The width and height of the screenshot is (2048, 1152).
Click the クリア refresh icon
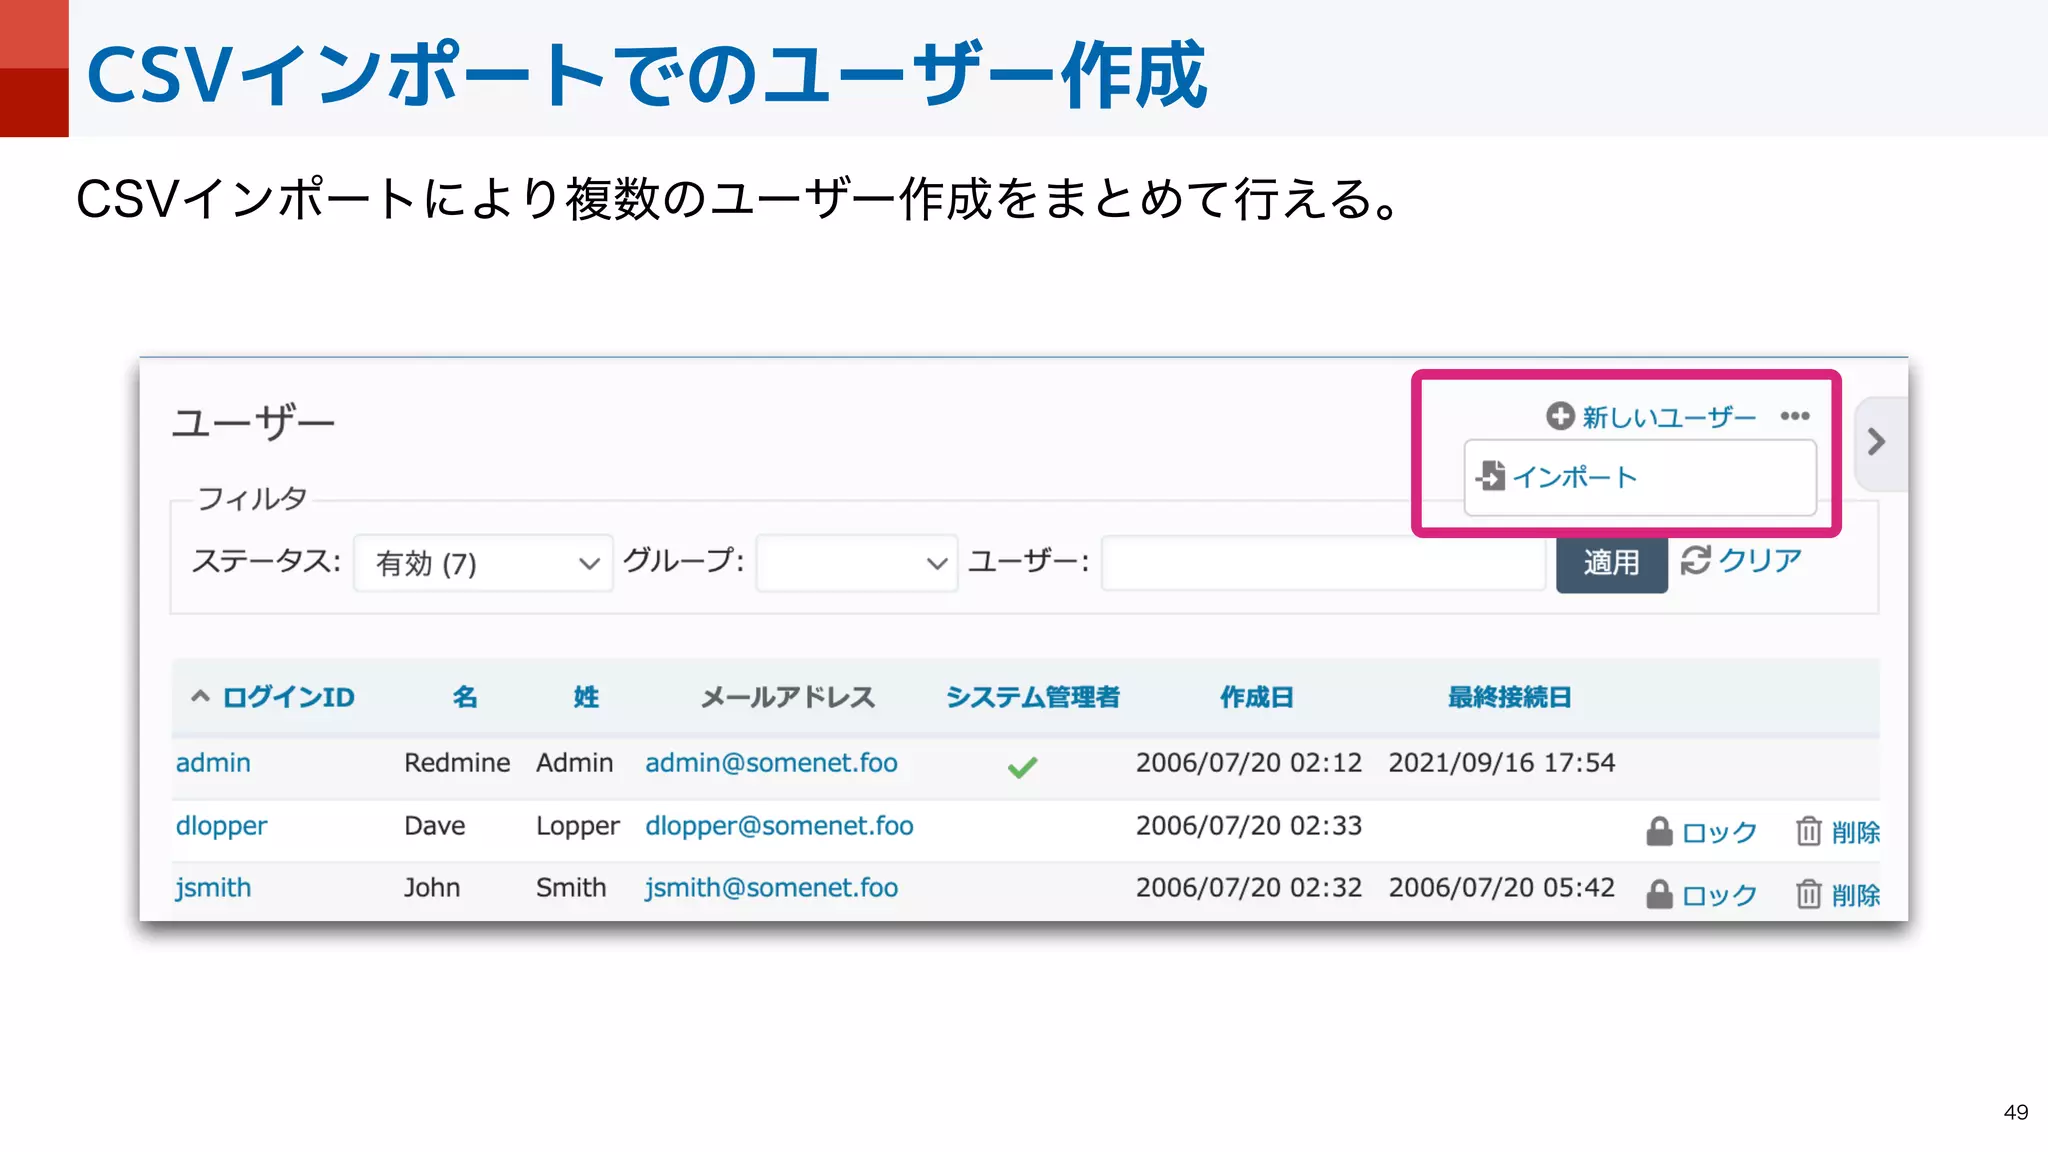pos(1696,560)
